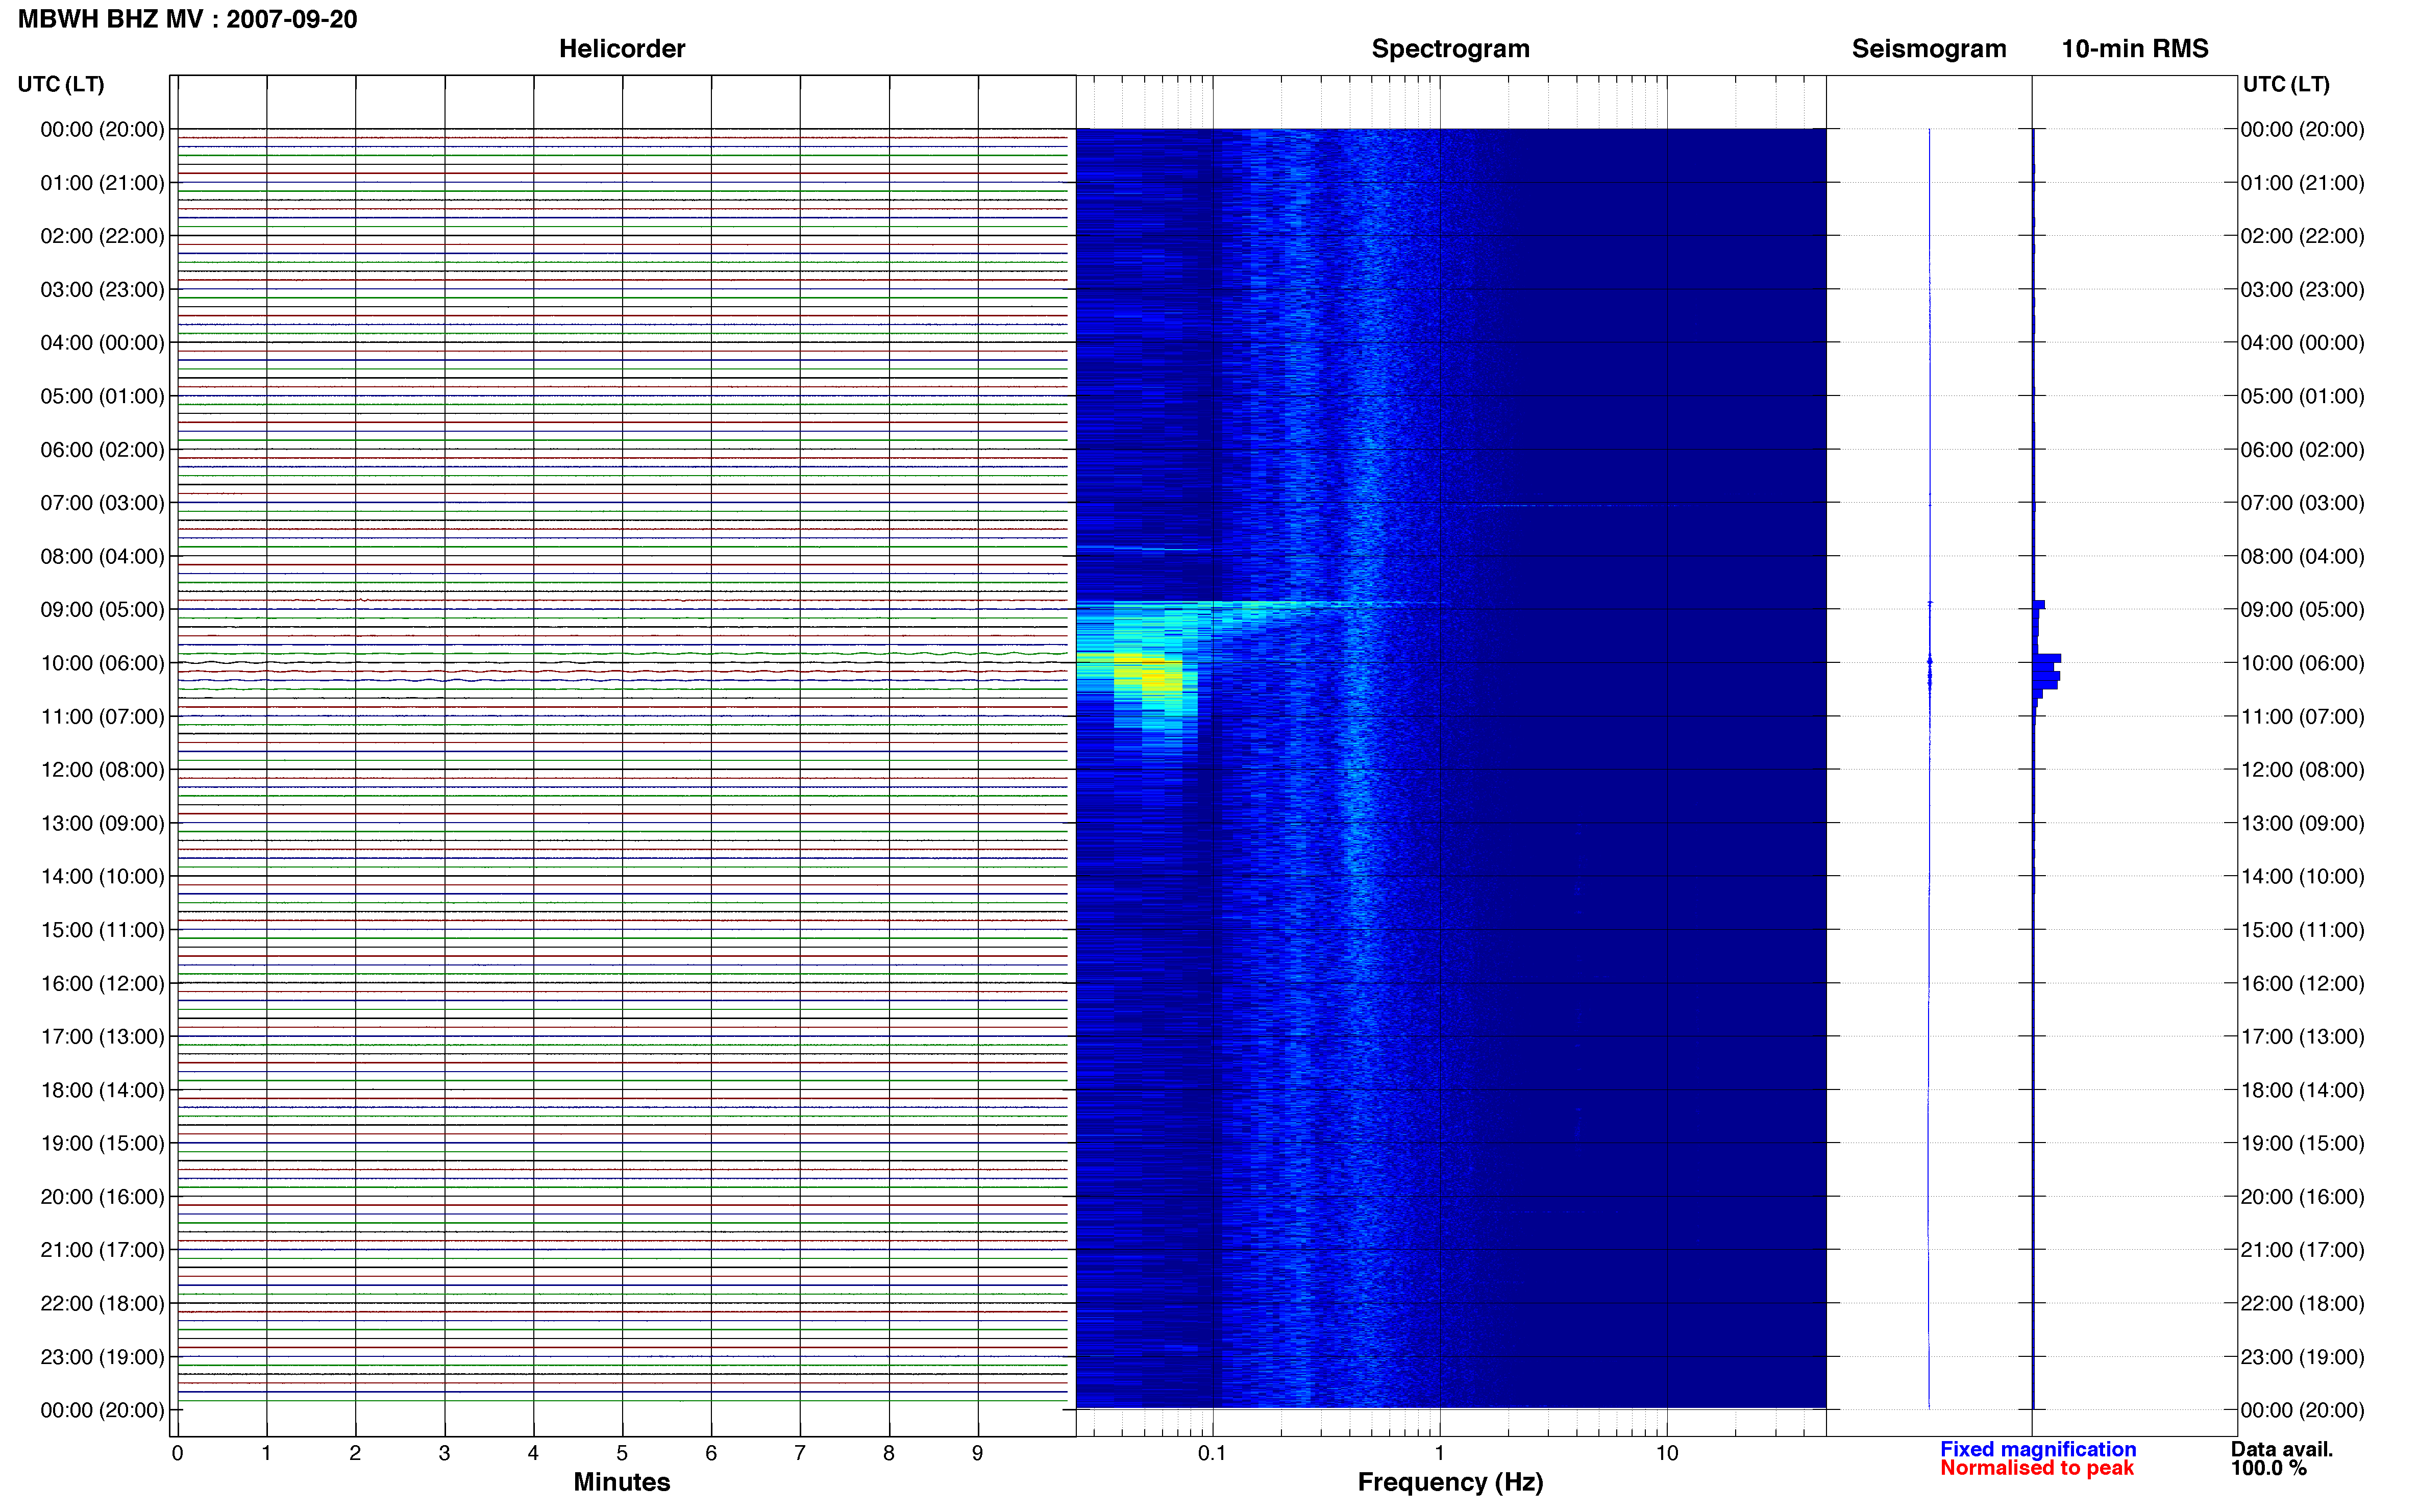This screenshot has height=1512, width=2419.
Task: Click the right '03:00 (23:00)' time label
Action: pos(2302,289)
